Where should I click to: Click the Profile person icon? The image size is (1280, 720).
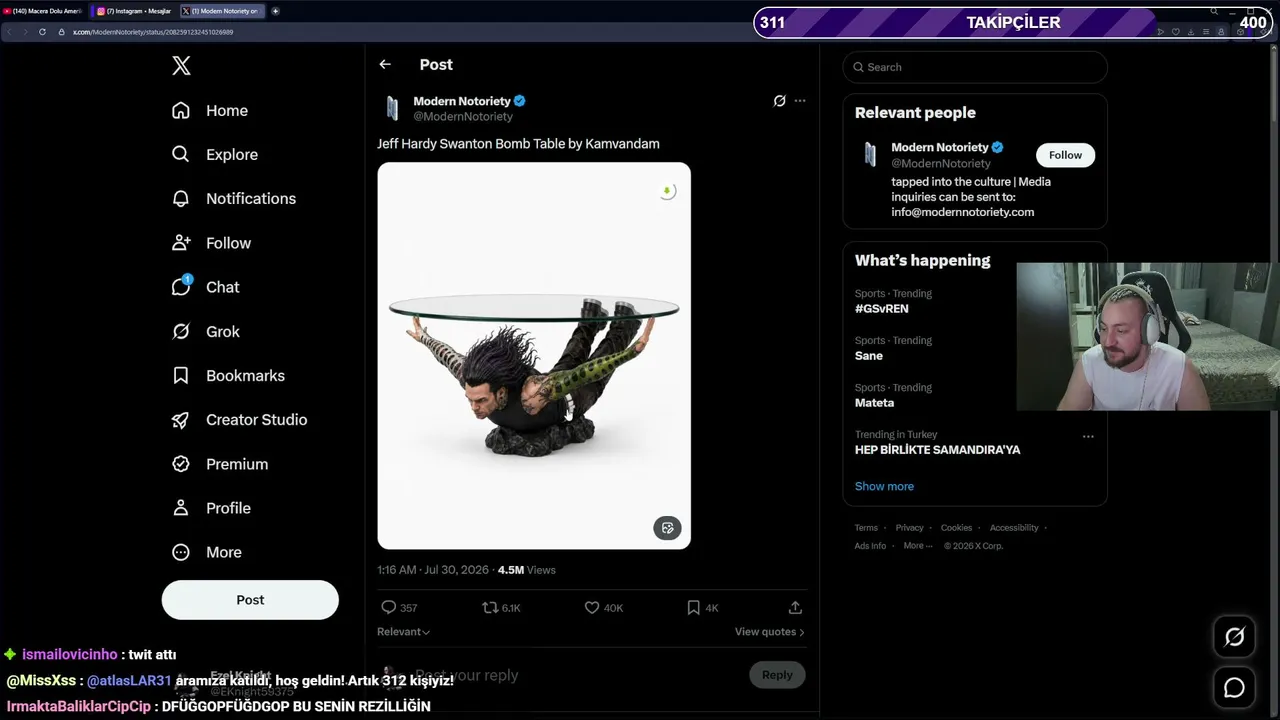pyautogui.click(x=181, y=508)
